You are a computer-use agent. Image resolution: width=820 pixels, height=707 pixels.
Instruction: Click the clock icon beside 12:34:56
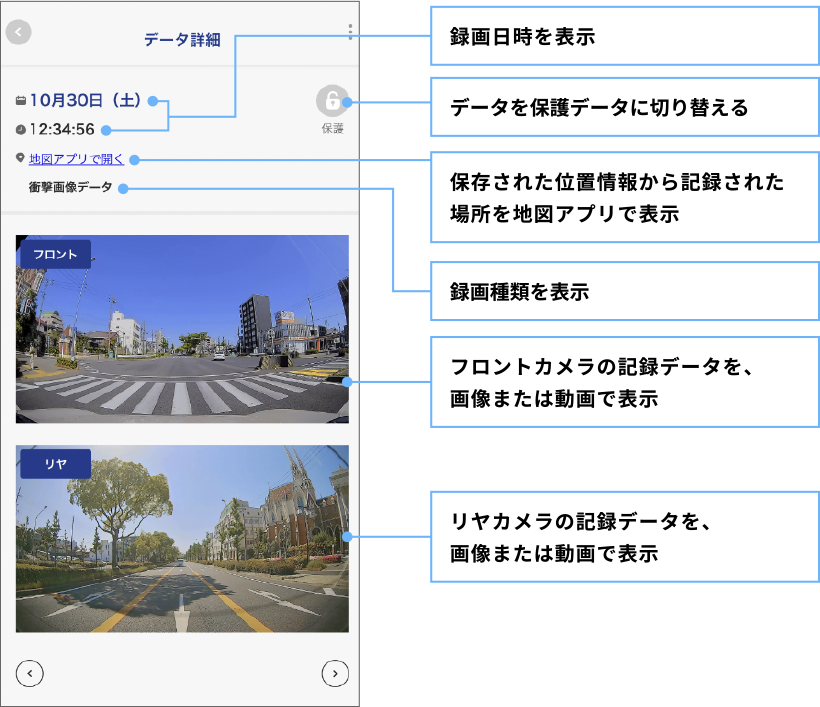click(x=20, y=130)
